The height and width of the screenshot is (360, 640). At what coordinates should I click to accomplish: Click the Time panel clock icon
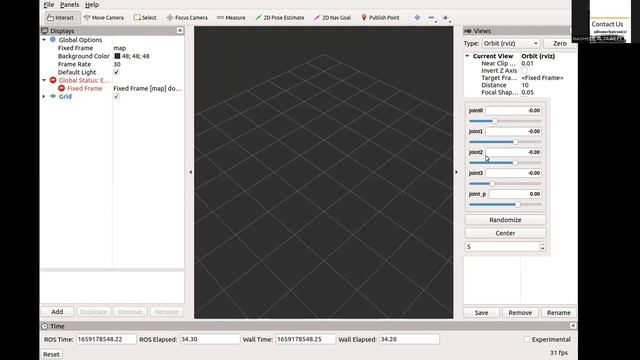pos(44,326)
